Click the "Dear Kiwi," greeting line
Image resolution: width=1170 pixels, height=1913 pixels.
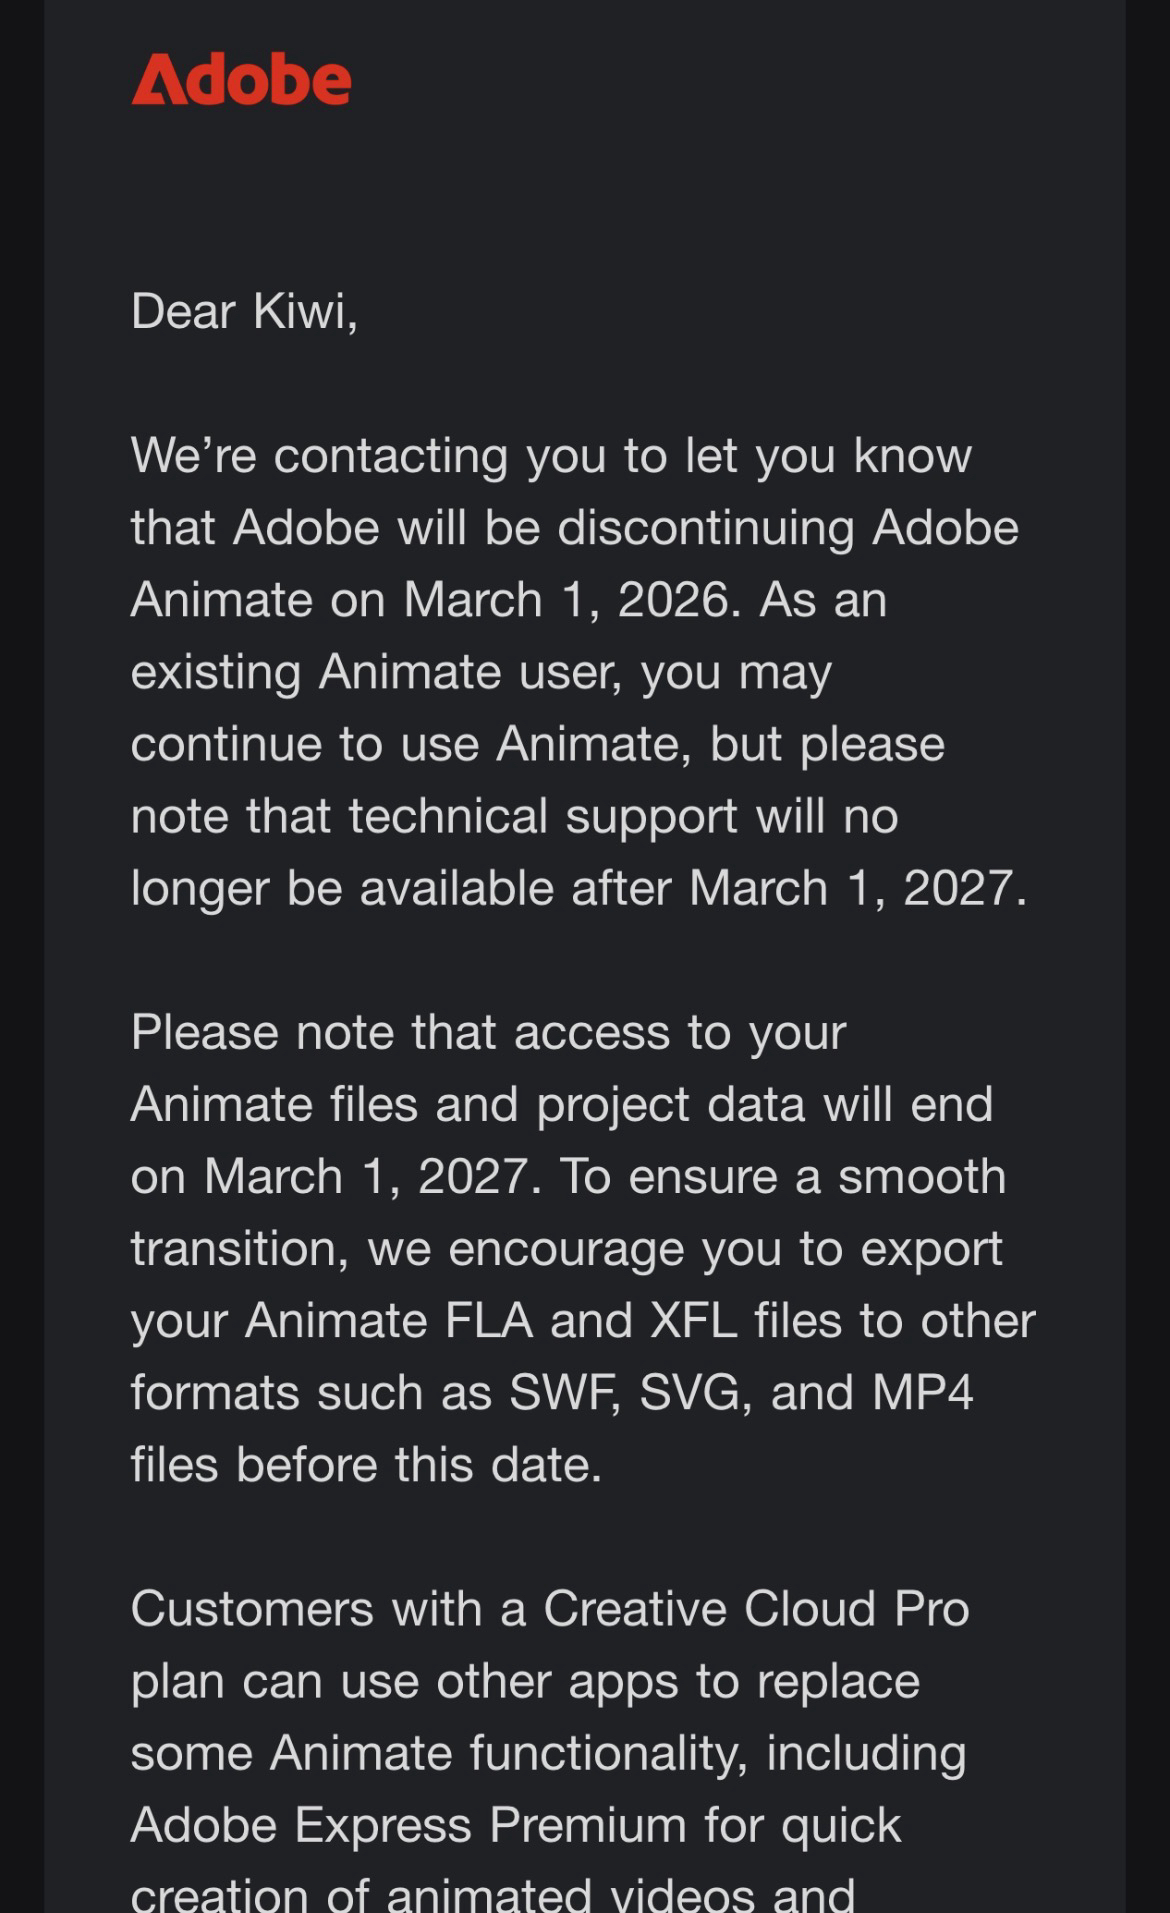click(244, 311)
